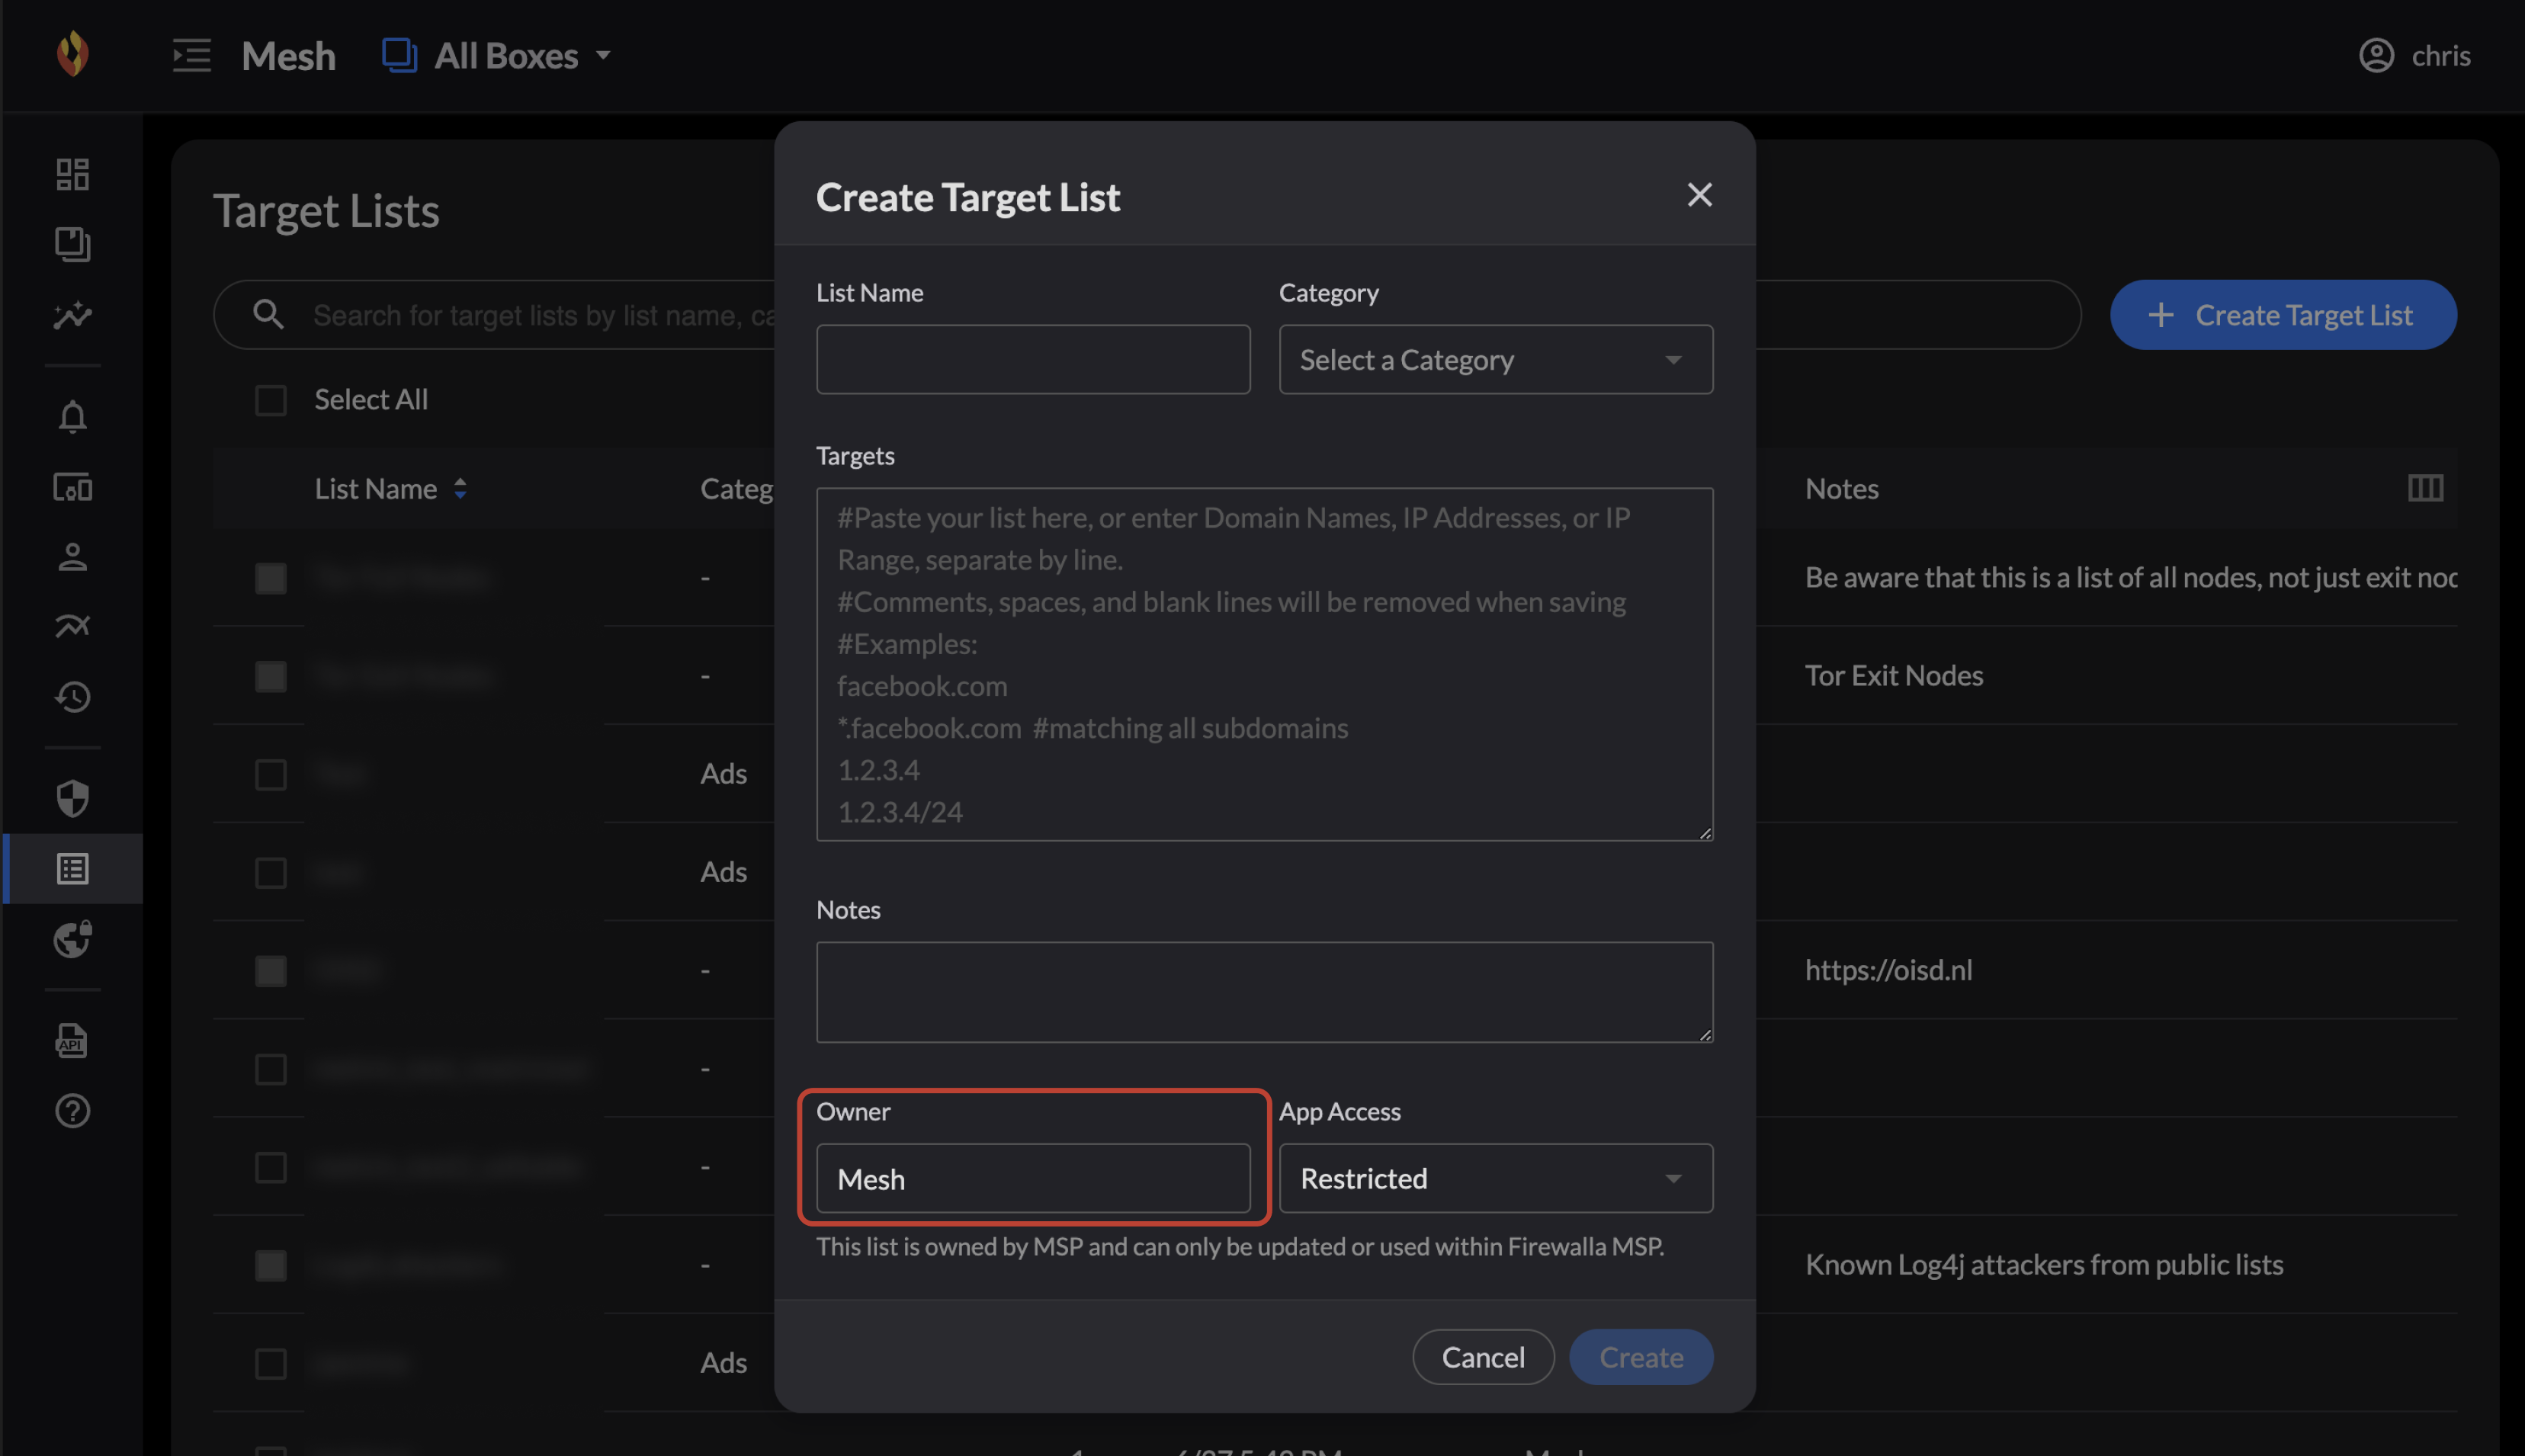Click the history clock icon in the sidebar
The image size is (2525, 1456).
[72, 696]
